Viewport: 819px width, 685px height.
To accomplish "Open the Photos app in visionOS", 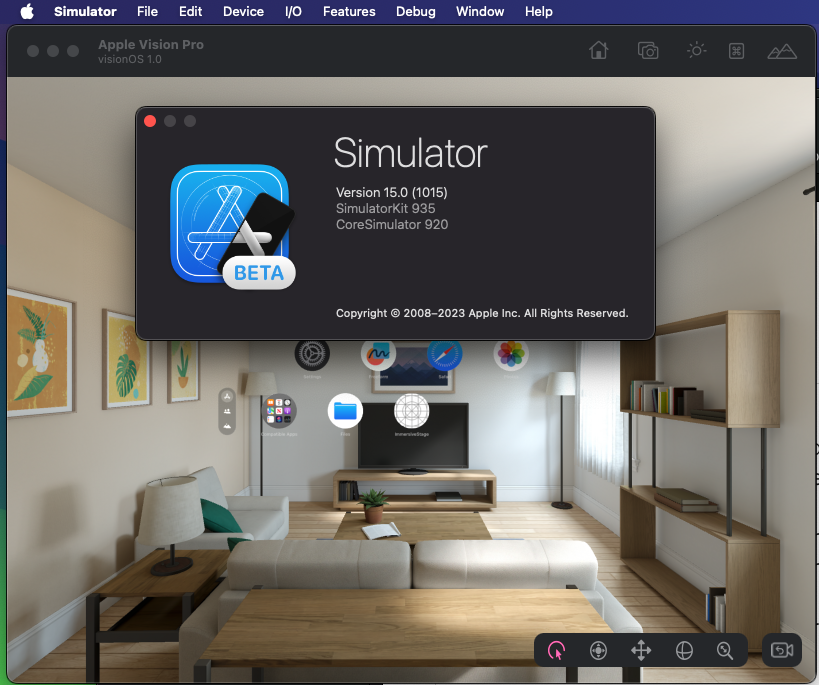I will (x=511, y=354).
